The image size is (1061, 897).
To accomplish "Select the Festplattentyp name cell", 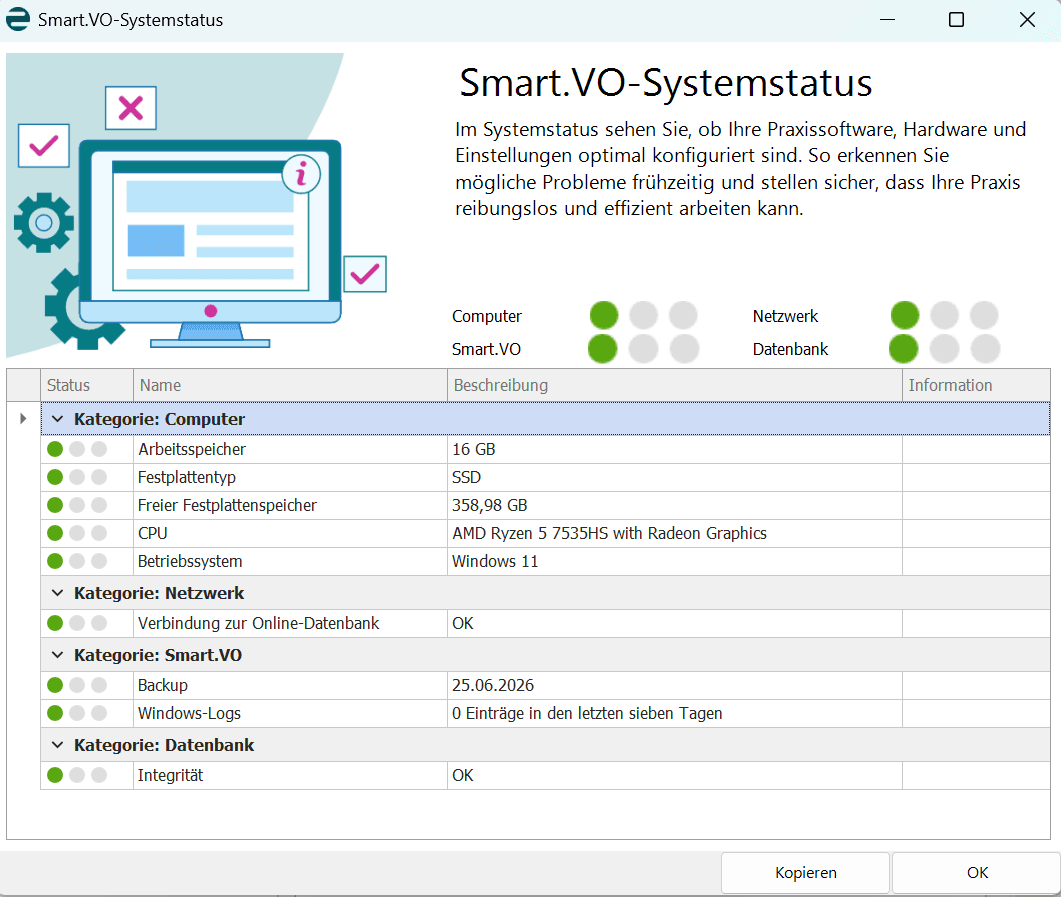I will click(290, 477).
